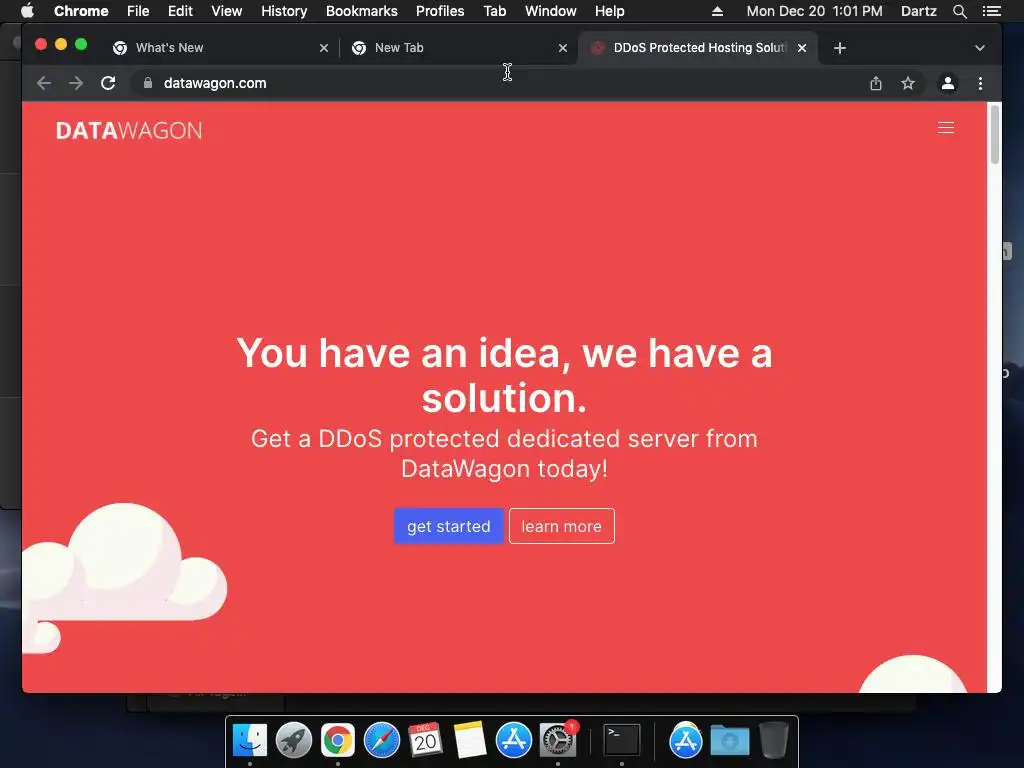The height and width of the screenshot is (768, 1024).
Task: Open Spotlight search
Action: coord(959,11)
